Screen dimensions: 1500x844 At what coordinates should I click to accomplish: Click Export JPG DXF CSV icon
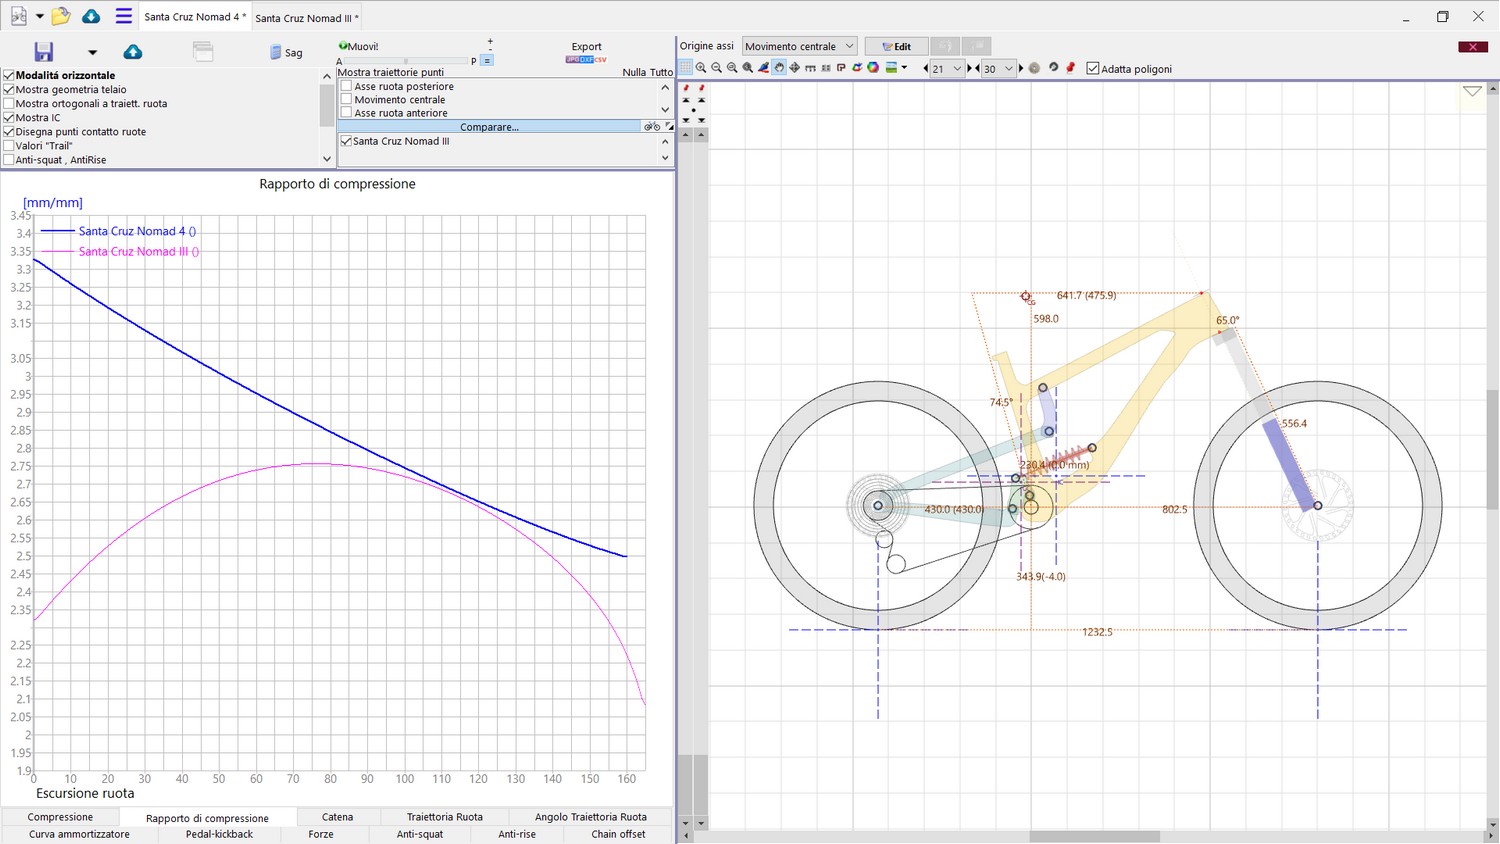click(586, 60)
